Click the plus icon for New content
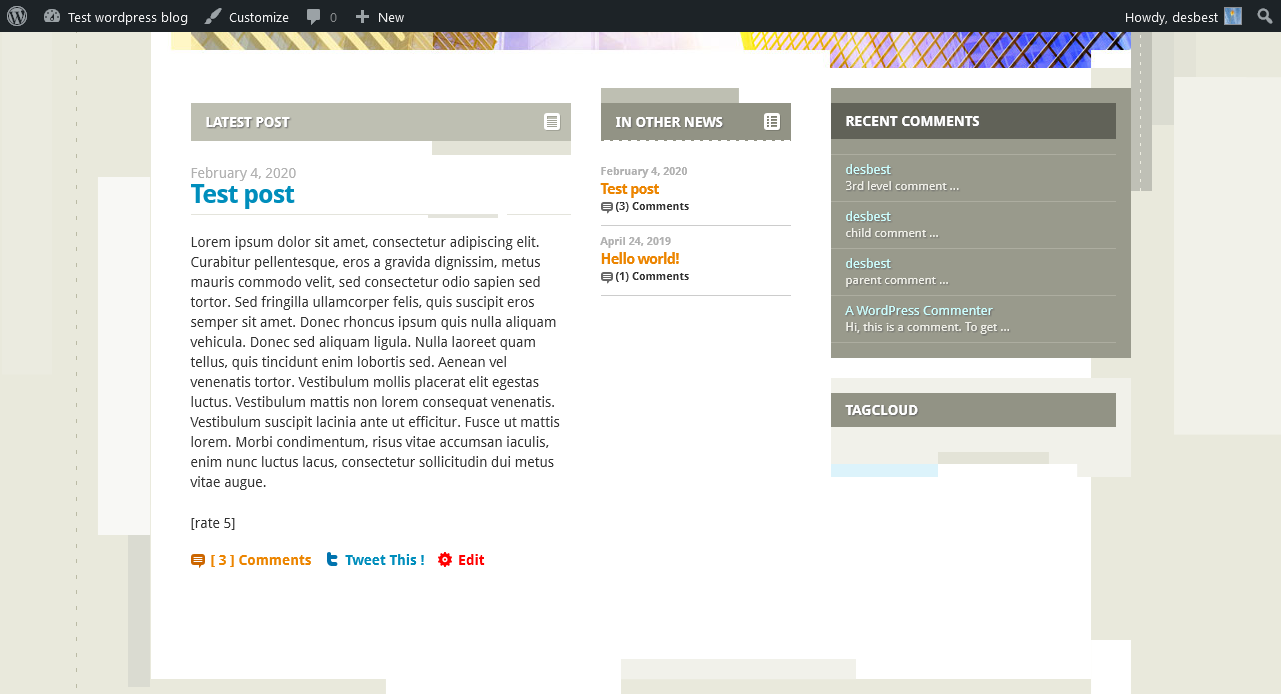 coord(362,17)
